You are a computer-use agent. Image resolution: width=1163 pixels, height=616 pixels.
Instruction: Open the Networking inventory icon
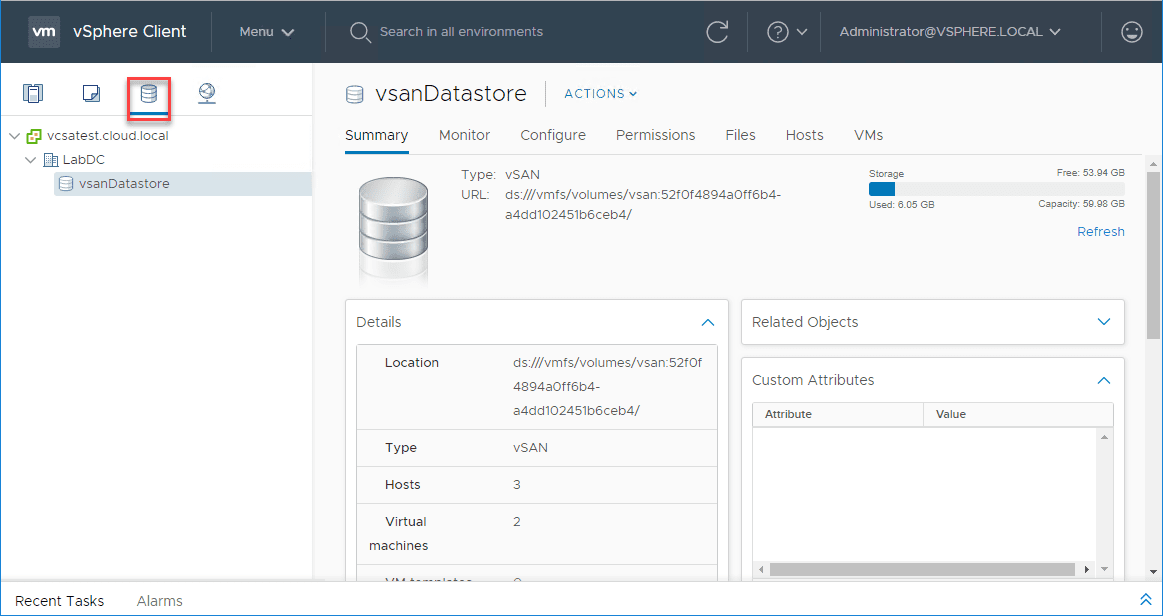207,94
